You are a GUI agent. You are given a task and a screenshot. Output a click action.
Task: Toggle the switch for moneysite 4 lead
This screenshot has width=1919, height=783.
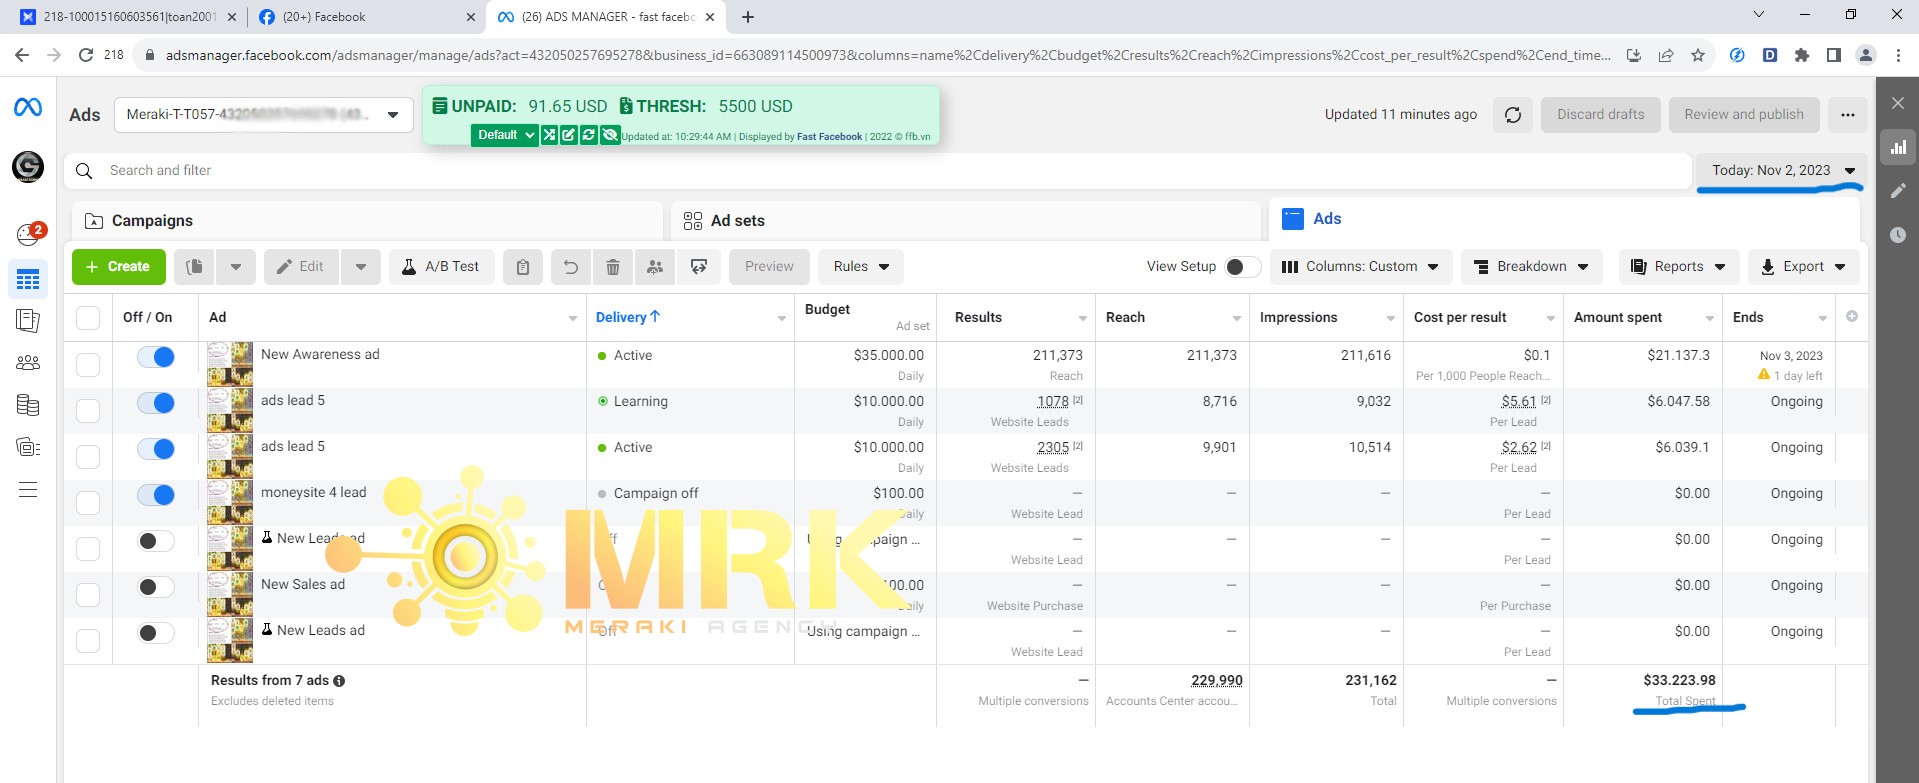pos(156,495)
